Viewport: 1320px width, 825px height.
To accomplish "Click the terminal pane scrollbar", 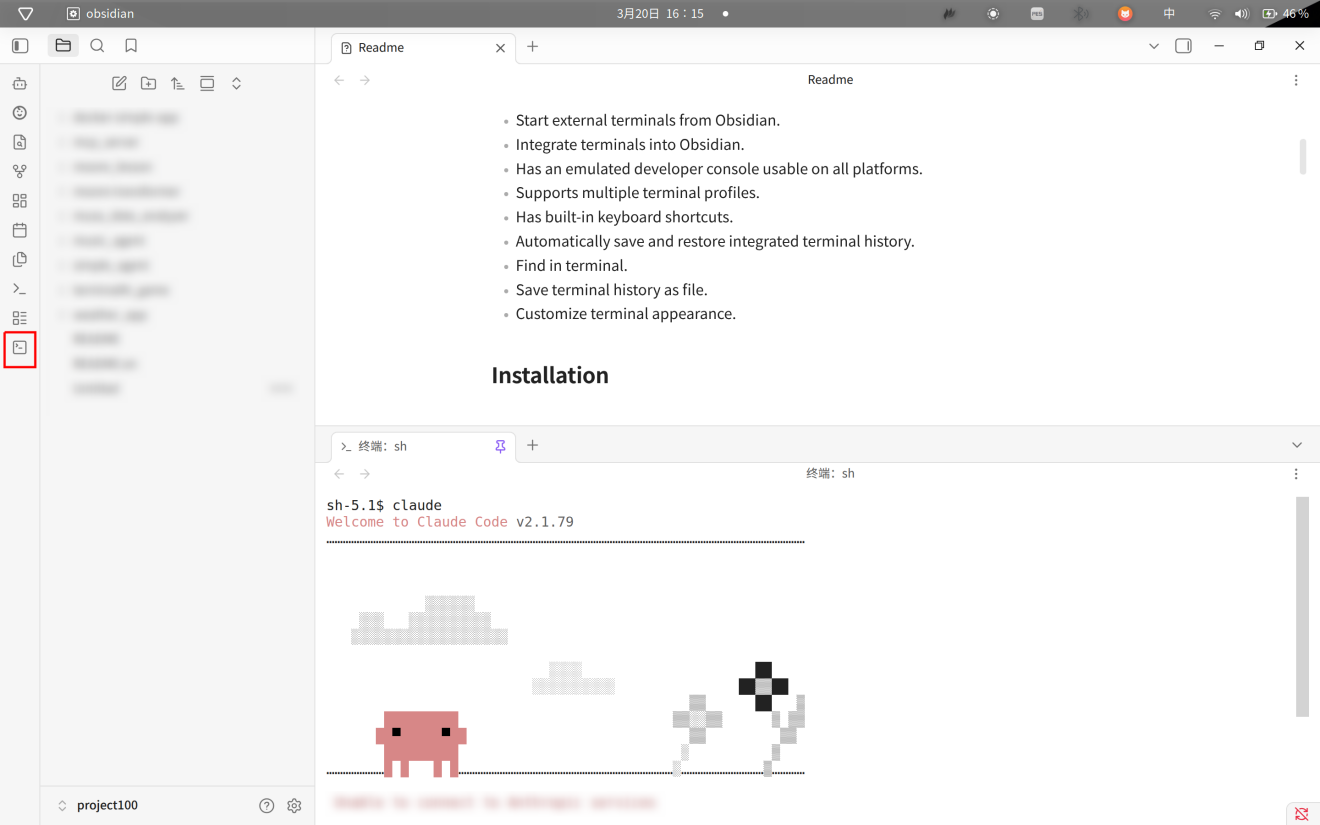I will tap(1302, 606).
